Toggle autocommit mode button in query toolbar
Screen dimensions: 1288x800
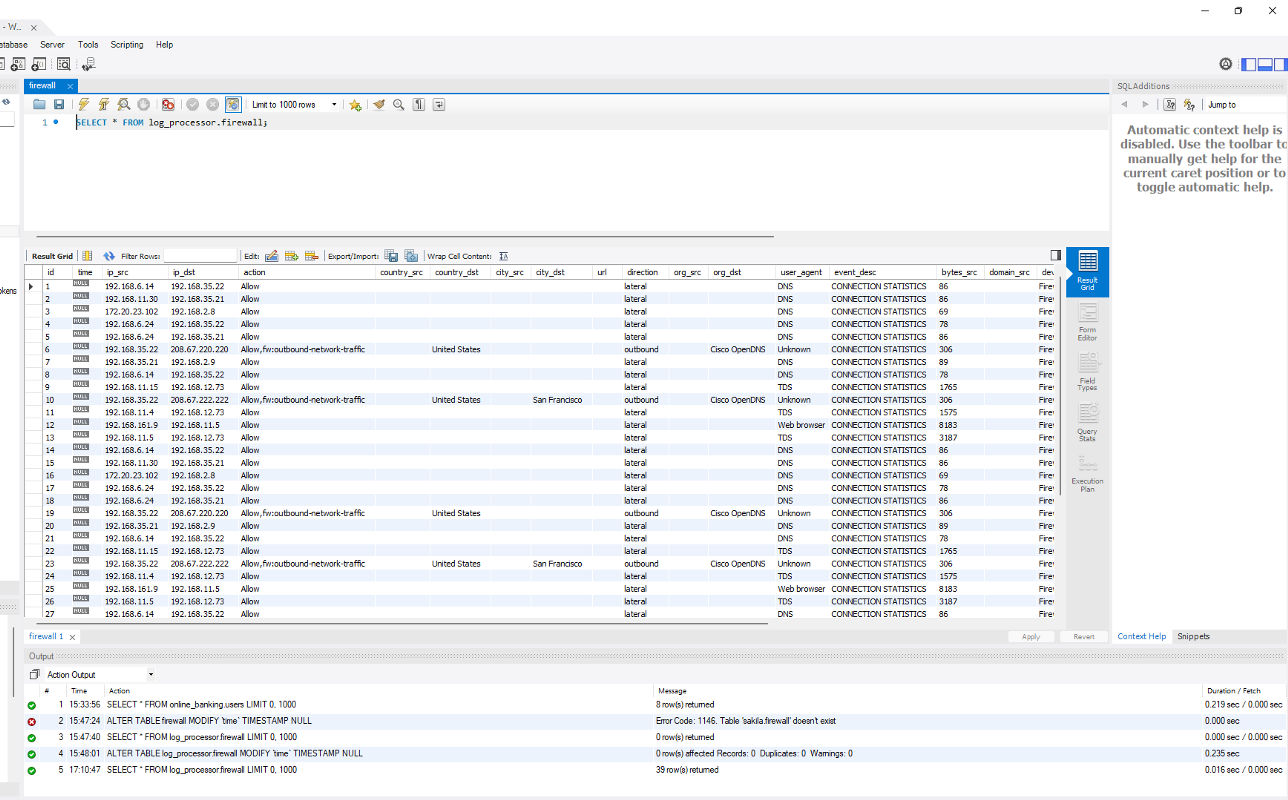pos(232,104)
